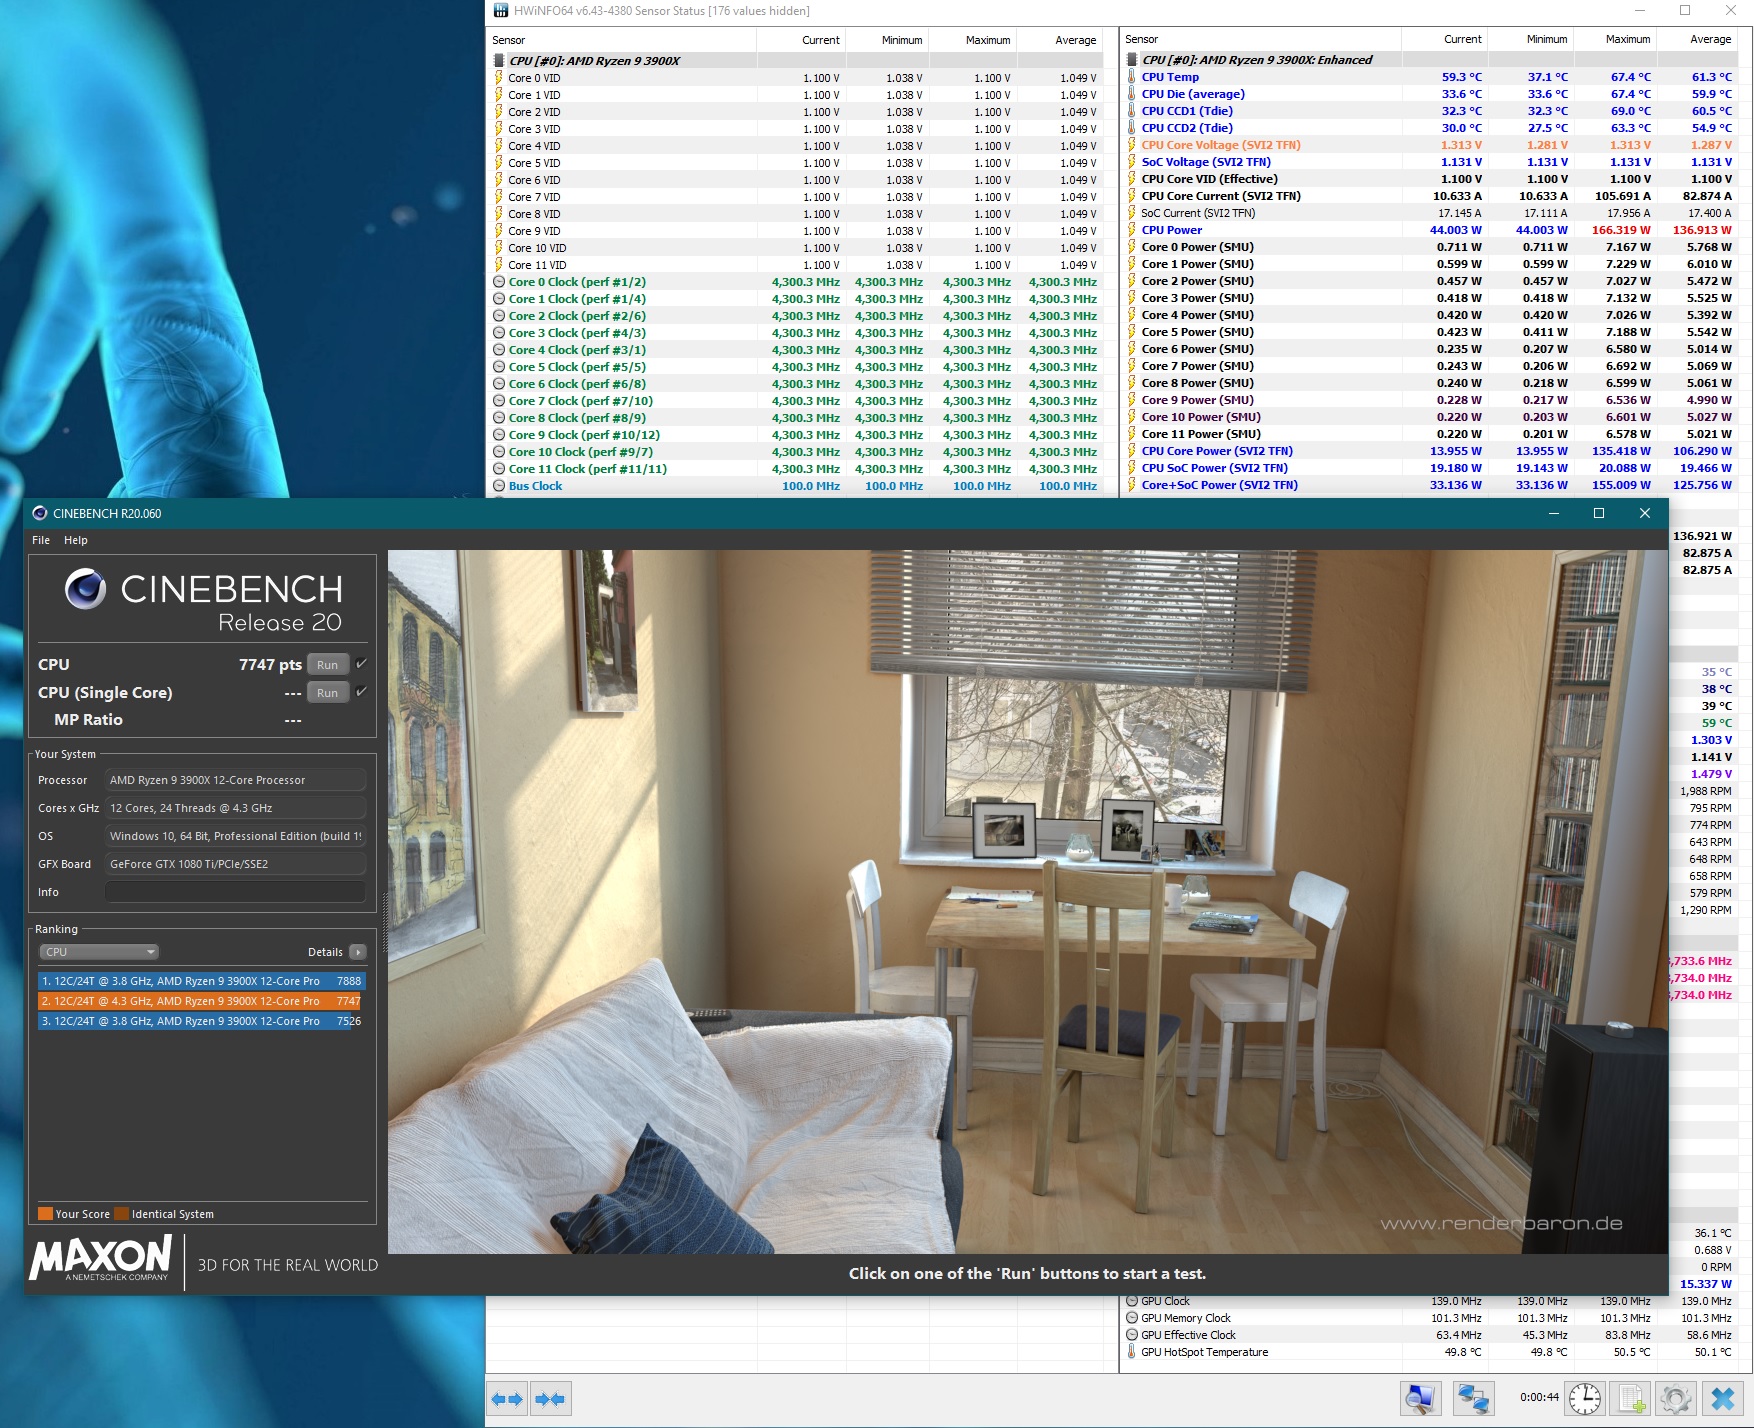Open HWiNFO settings via the gear icon

[x=1675, y=1398]
